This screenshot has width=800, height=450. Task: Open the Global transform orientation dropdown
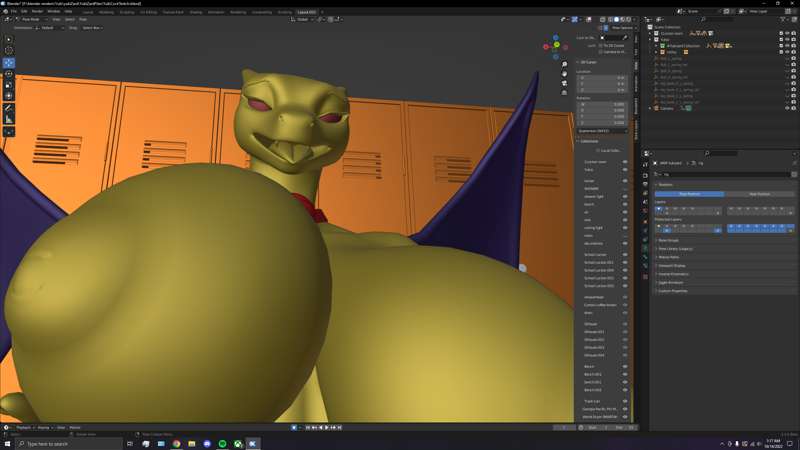[x=302, y=19]
